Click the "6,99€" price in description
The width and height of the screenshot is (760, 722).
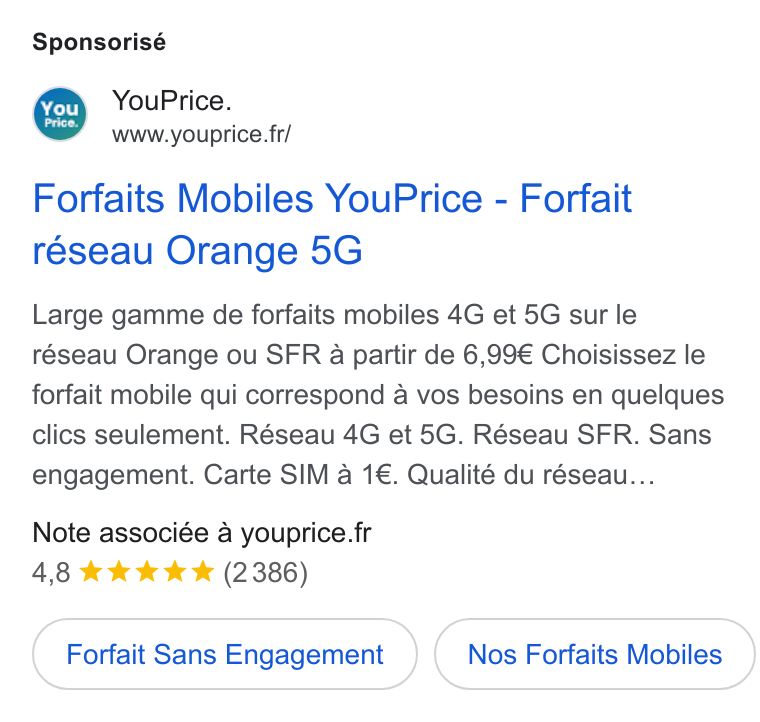(498, 355)
